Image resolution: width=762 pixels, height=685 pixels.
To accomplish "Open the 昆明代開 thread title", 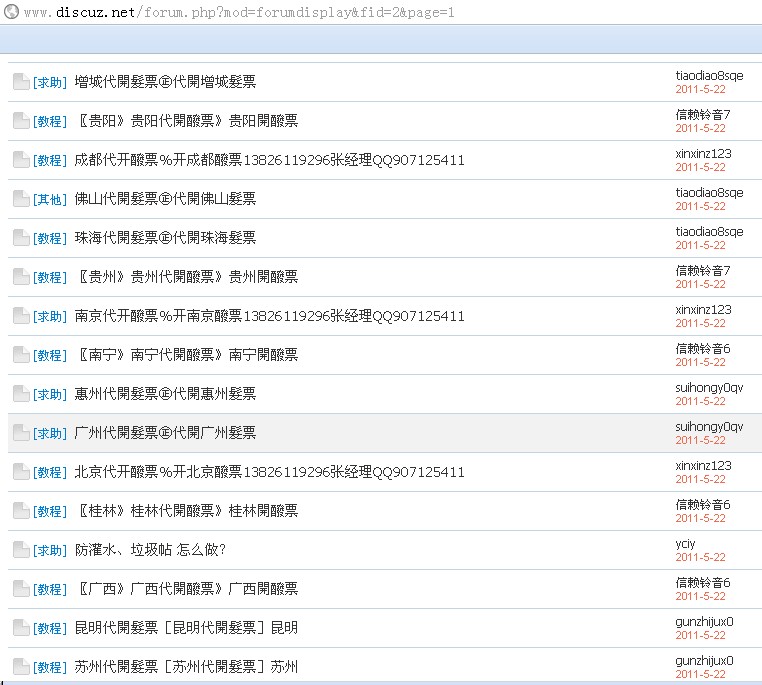I will tap(186, 628).
